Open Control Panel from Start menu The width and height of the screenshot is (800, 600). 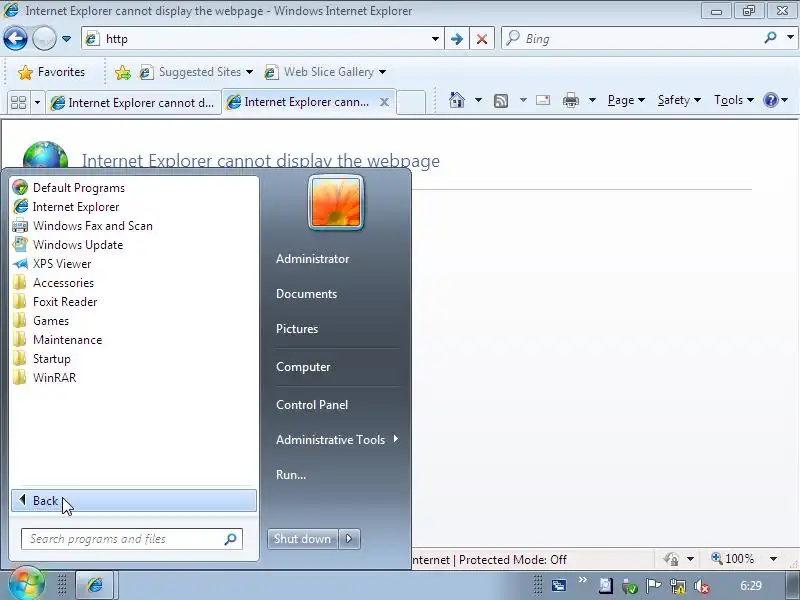pos(312,405)
